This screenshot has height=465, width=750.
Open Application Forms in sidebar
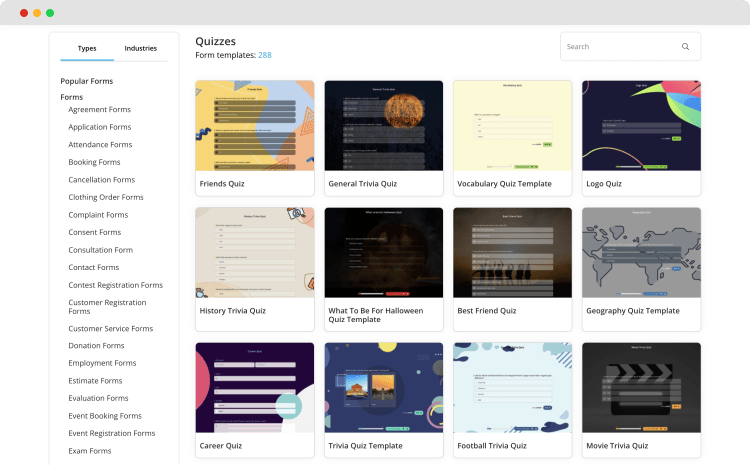click(x=99, y=127)
